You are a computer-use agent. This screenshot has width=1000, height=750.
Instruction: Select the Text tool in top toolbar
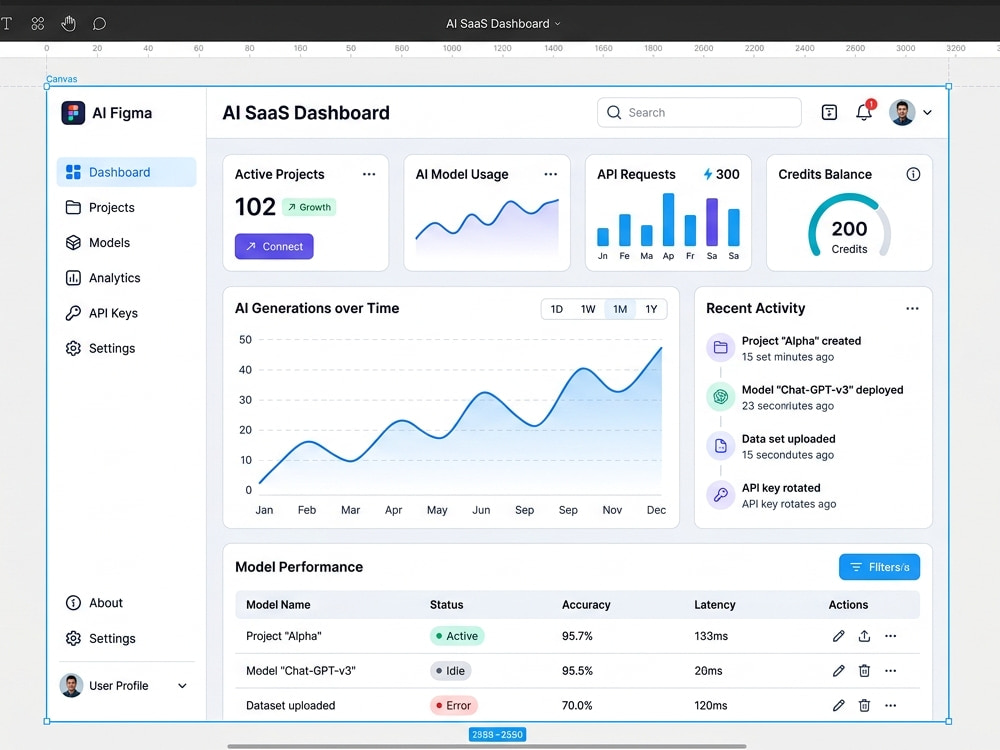[x=7, y=24]
